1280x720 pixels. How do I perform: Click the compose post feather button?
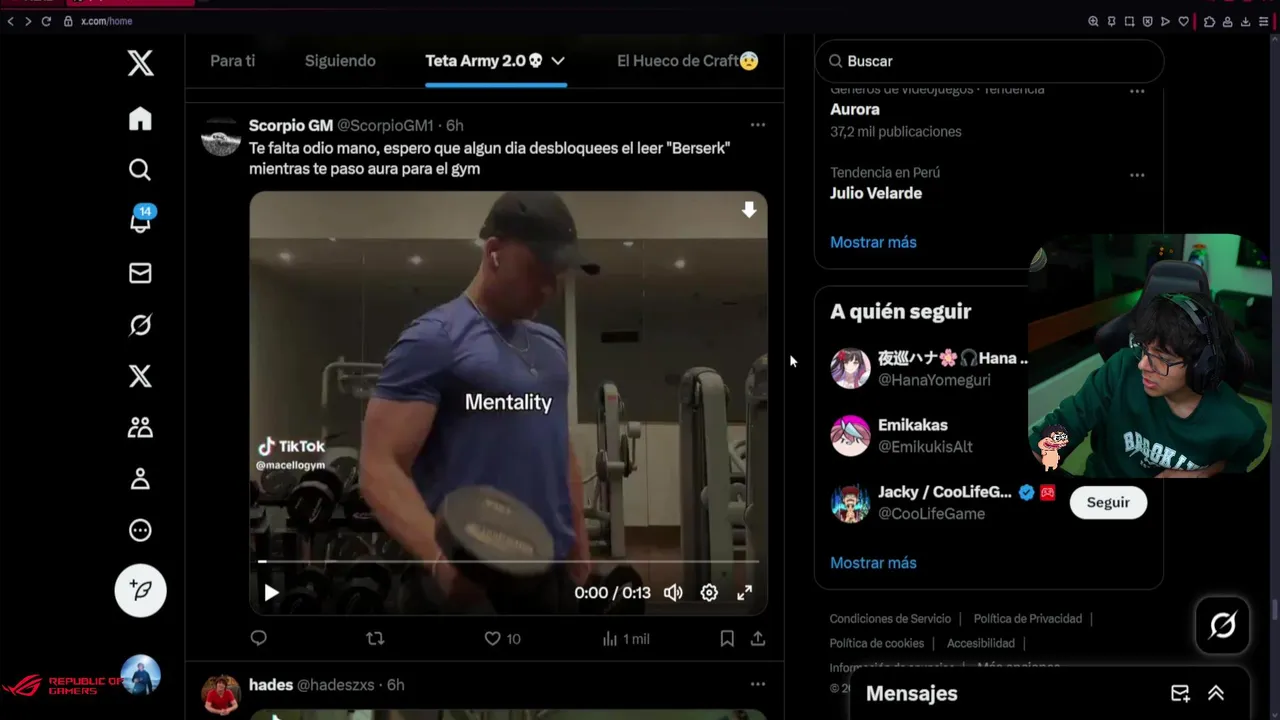click(x=140, y=591)
